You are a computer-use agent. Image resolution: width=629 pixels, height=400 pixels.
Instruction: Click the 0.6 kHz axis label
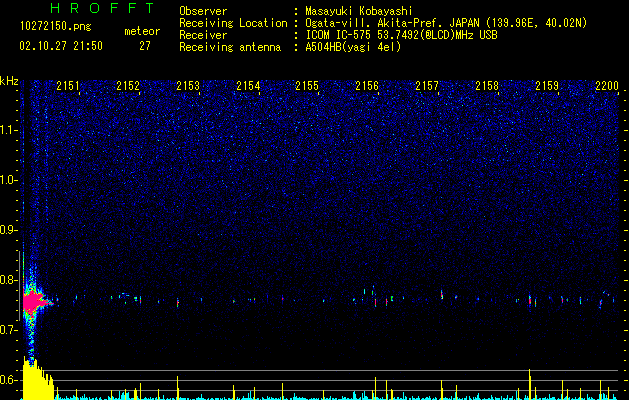pos(8,380)
